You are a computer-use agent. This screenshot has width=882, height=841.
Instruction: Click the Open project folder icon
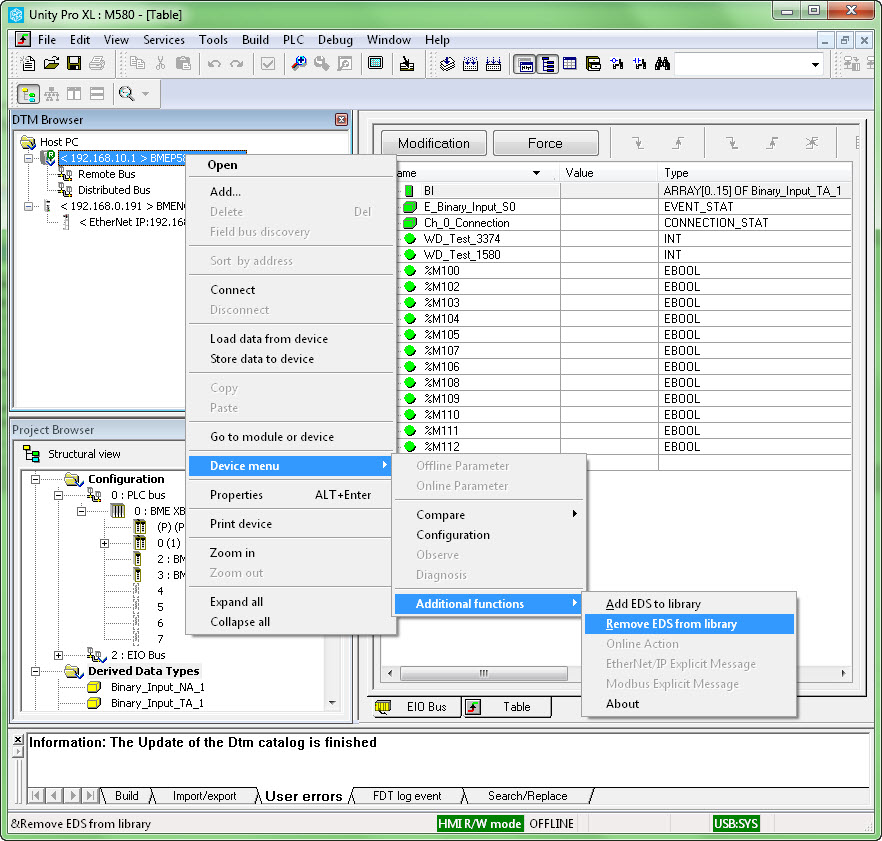point(51,64)
